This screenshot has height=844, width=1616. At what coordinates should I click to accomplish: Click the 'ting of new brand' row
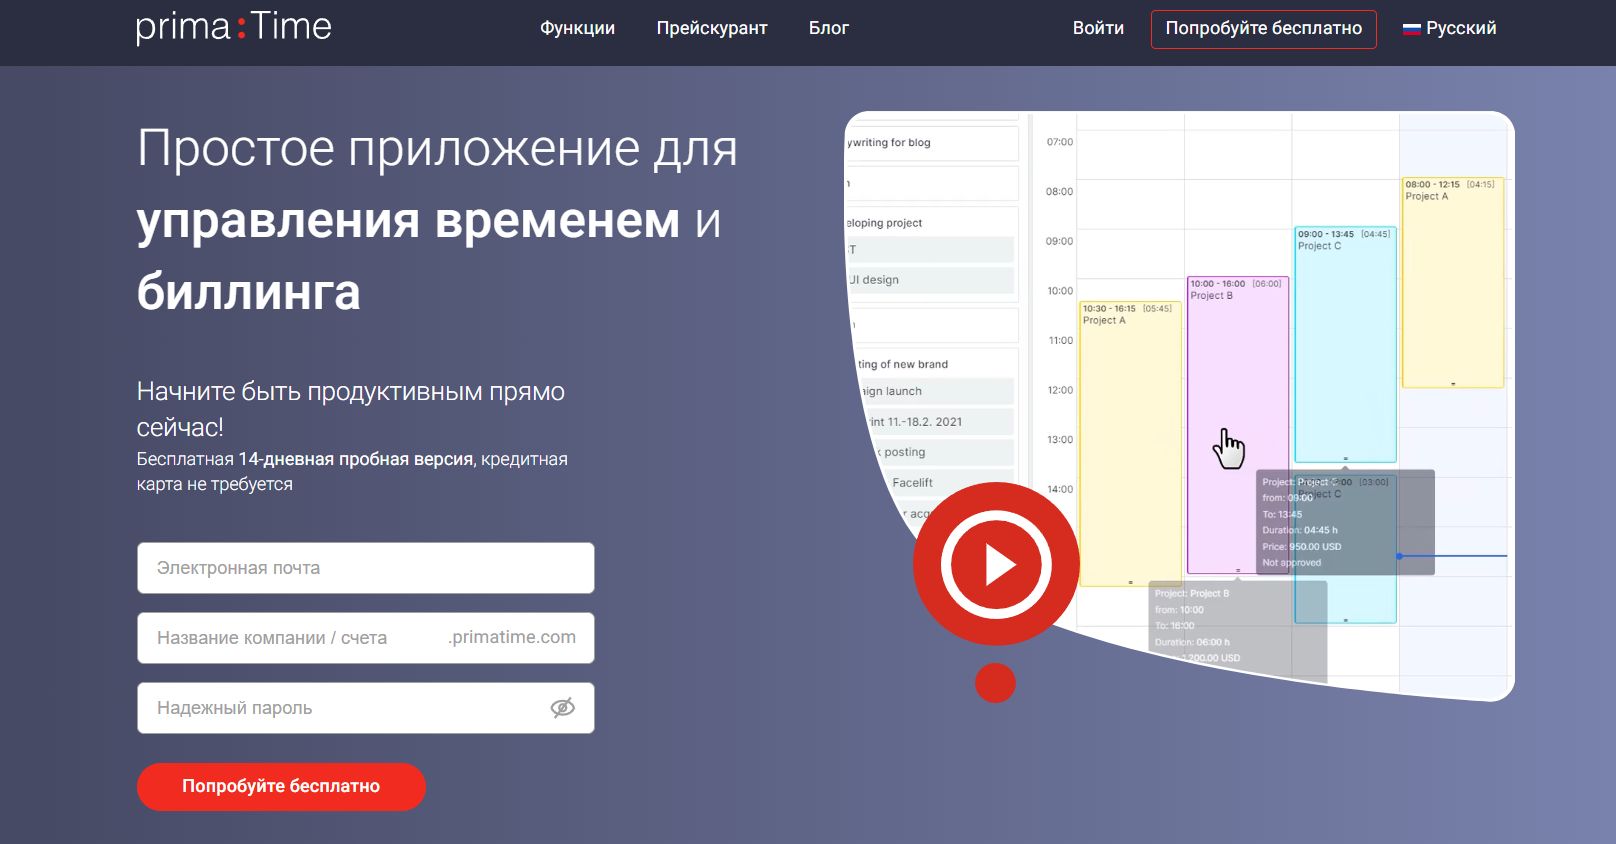tap(936, 364)
